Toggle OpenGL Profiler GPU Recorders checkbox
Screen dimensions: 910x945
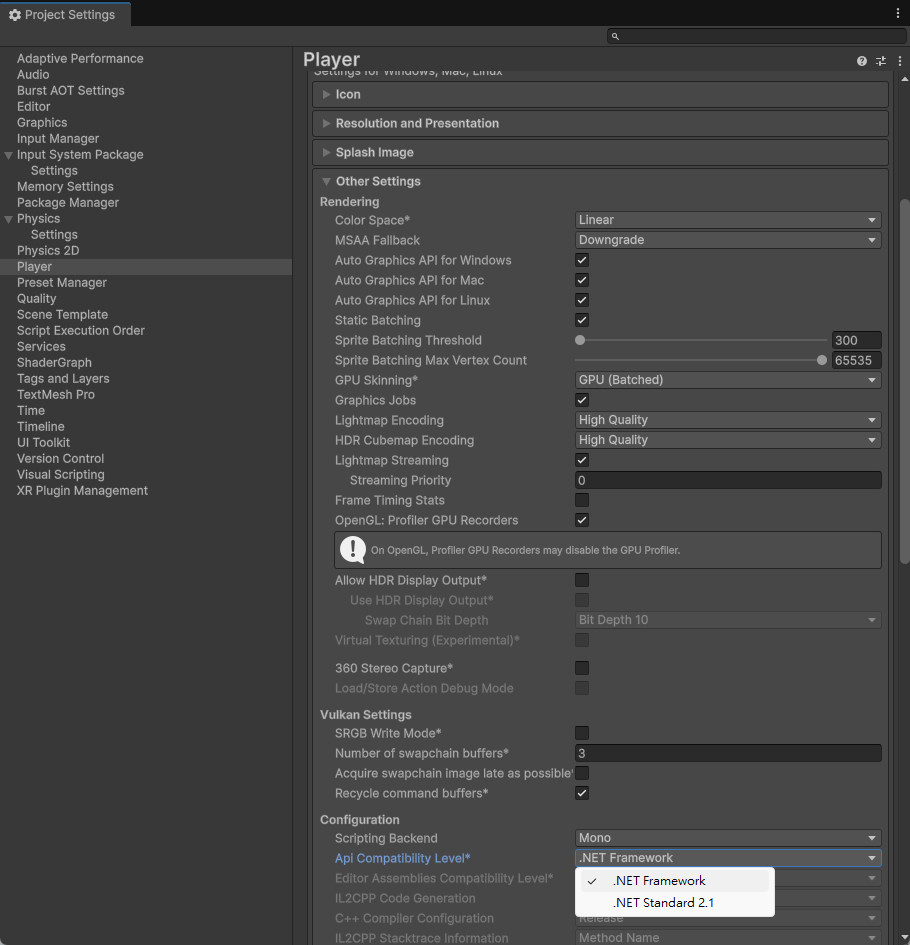[x=582, y=520]
